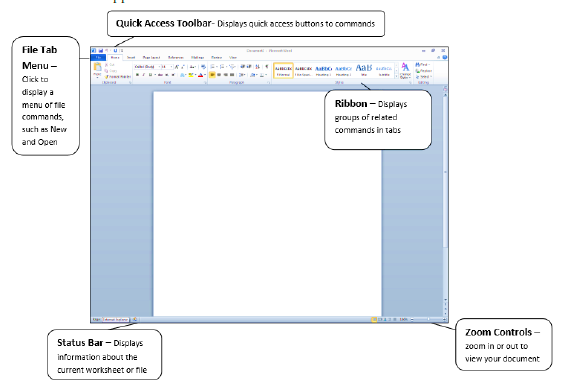Open the Borders dropdown
564x385 pixels.
263,75
